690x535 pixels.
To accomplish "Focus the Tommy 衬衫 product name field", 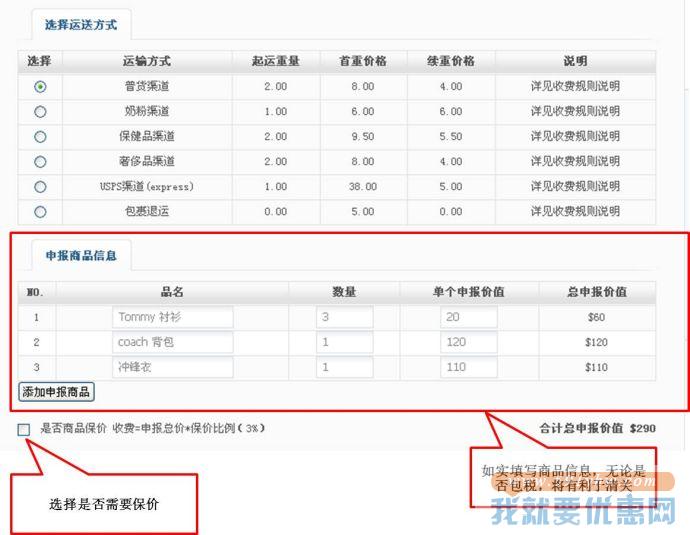I will (172, 317).
